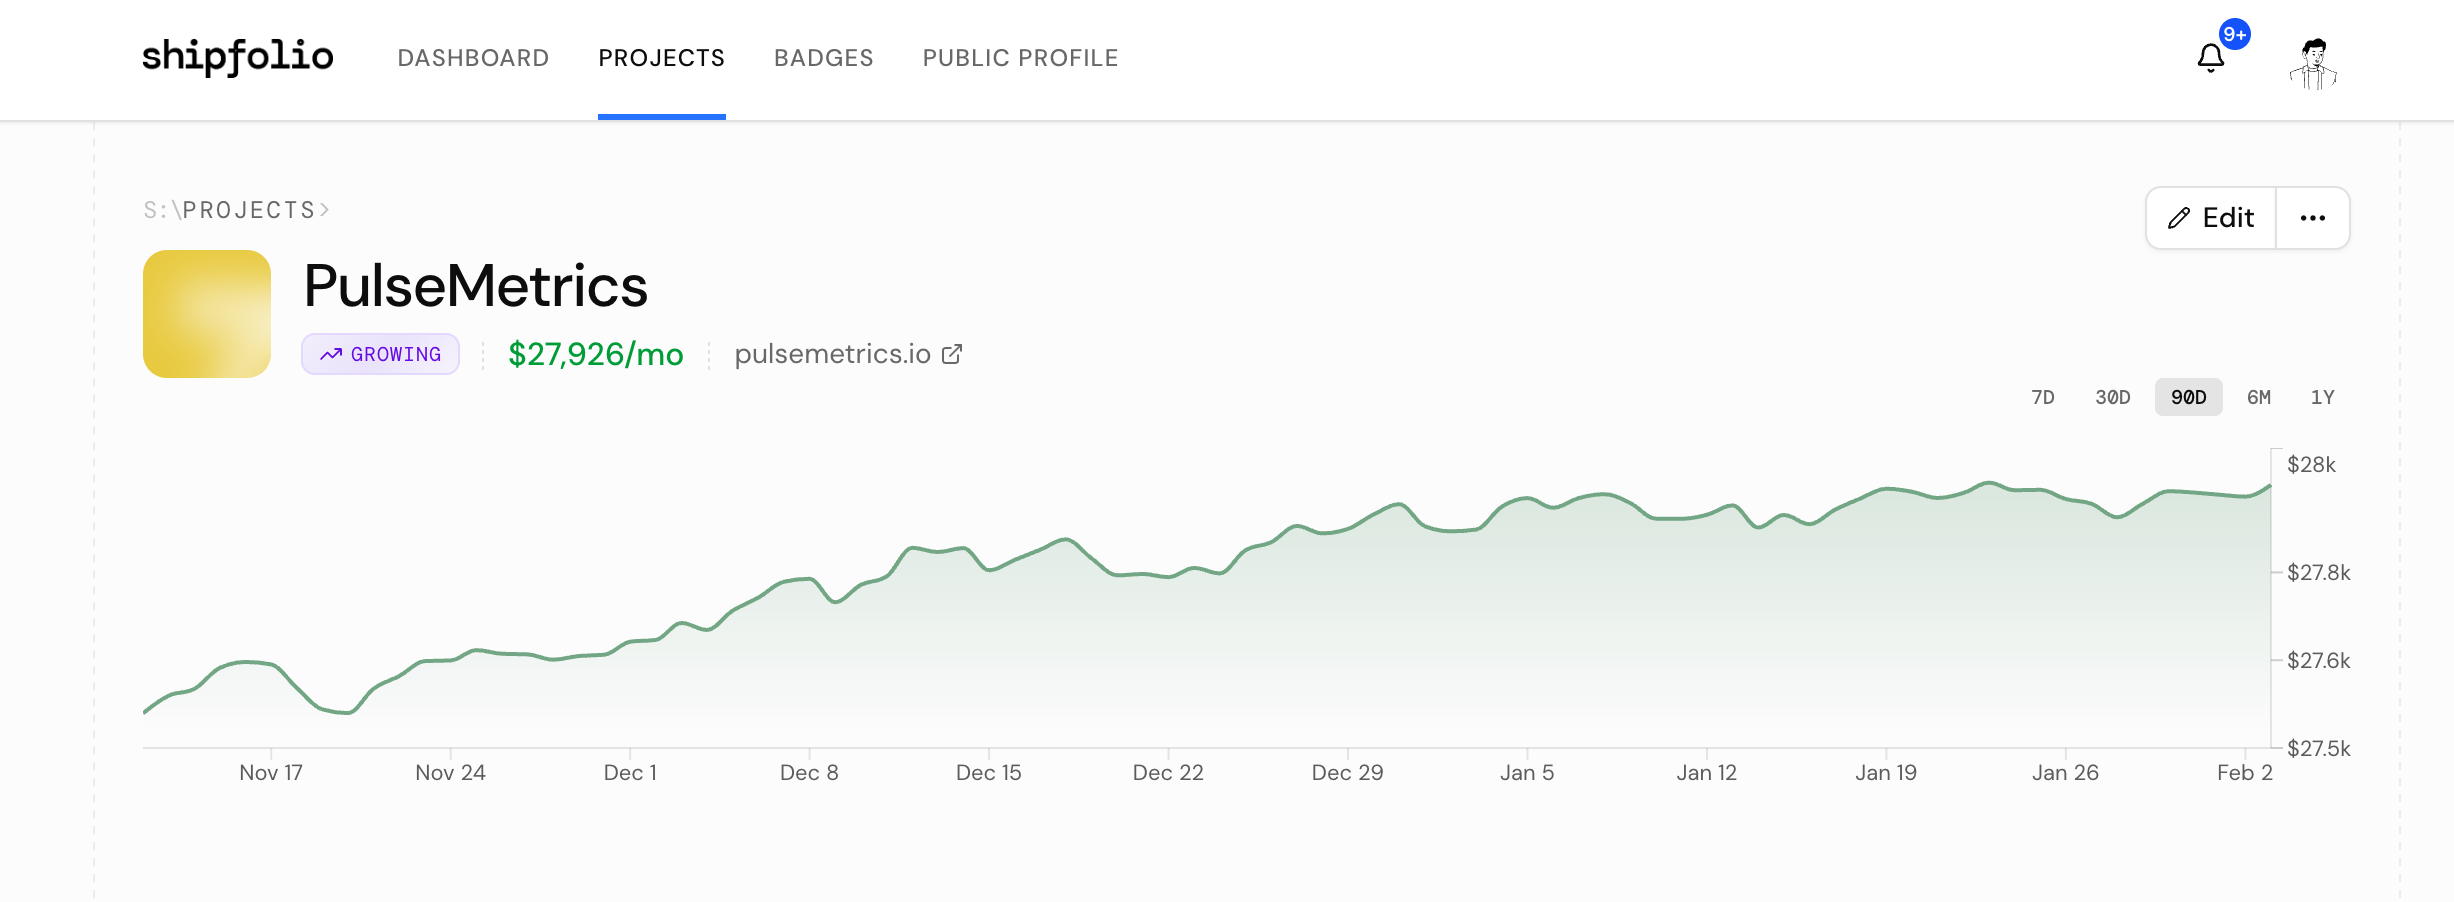Navigate back via S:\PROJECTS breadcrumb
This screenshot has width=2454, height=902.
[x=230, y=210]
